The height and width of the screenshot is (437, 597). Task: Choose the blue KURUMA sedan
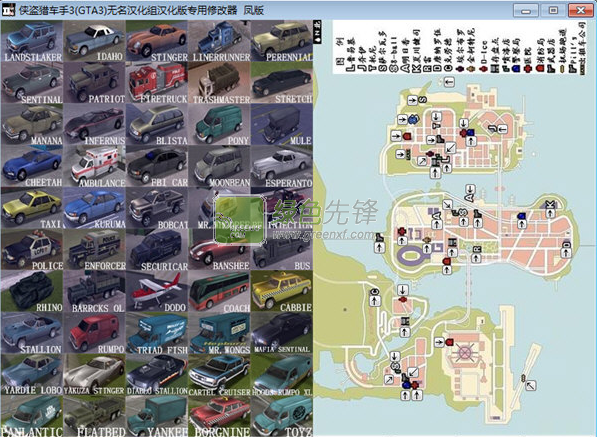(x=94, y=208)
